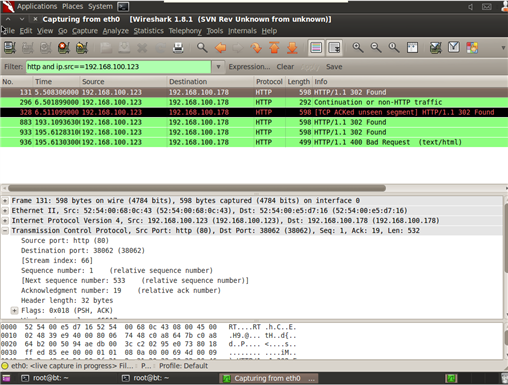Open the display filter history dropdown
Viewport: 508px width, 385px height.
(218, 67)
